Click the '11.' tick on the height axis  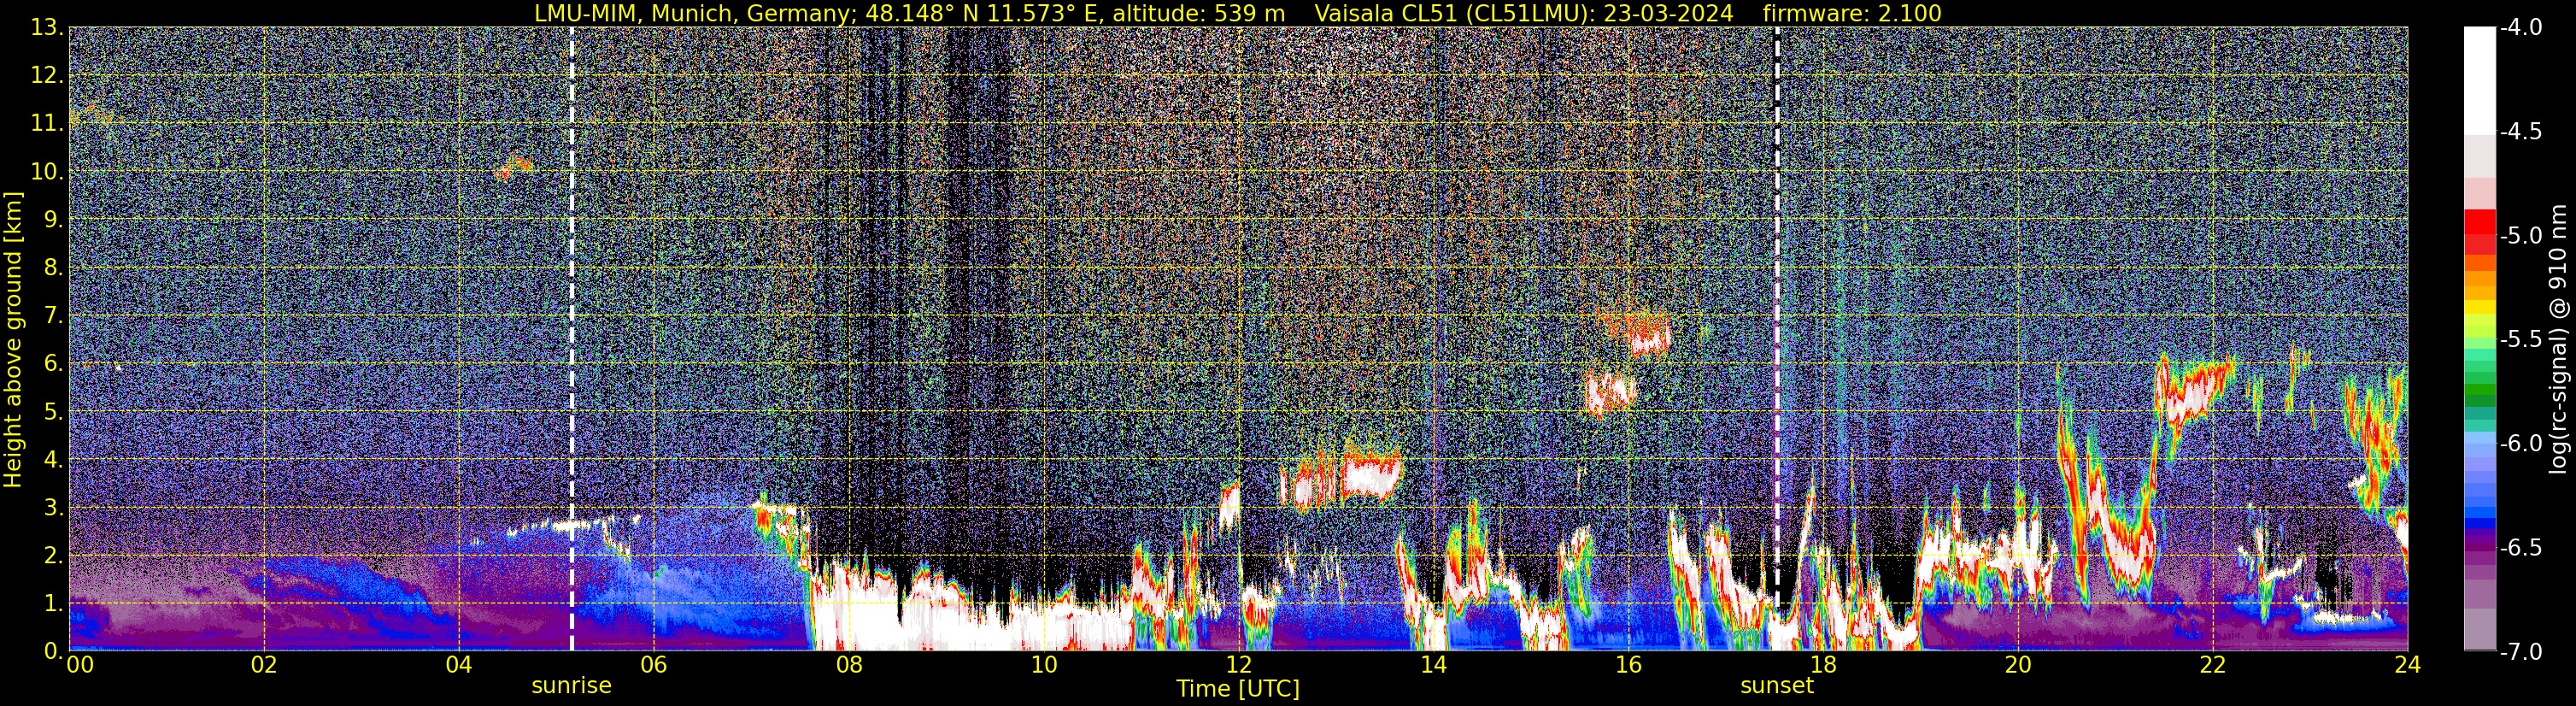point(47,124)
